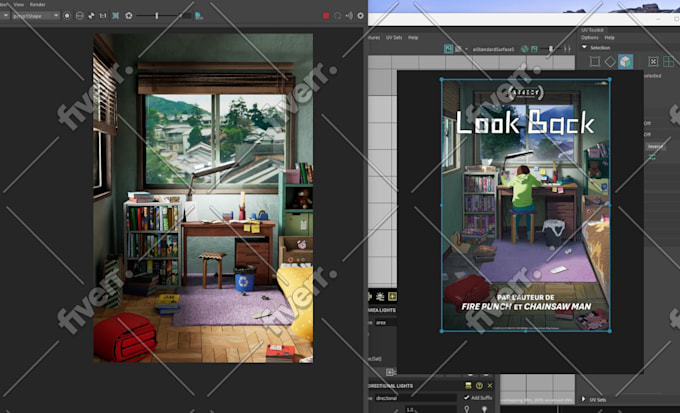Image resolution: width=680 pixels, height=413 pixels.
Task: Stop the render with the red button
Action: 326,16
